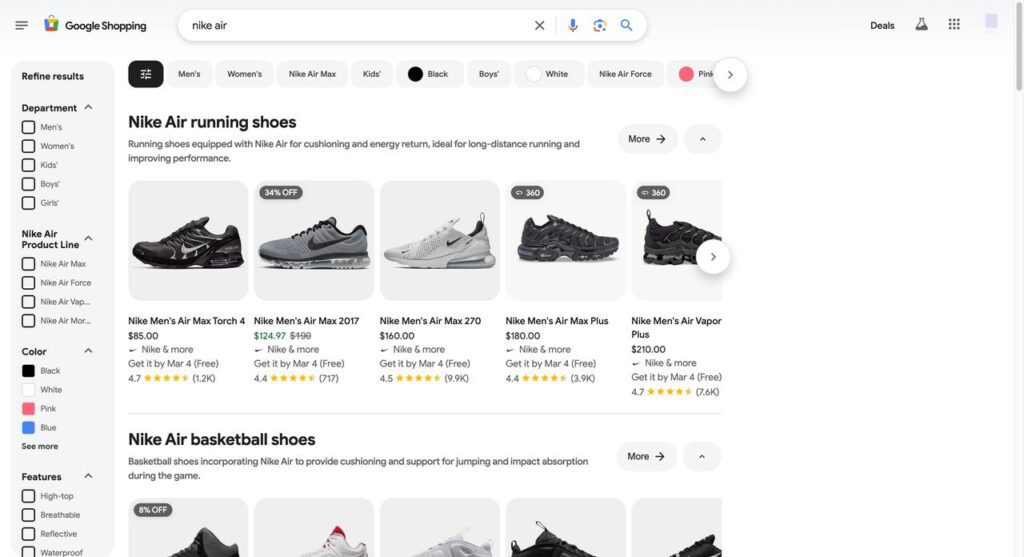Open Google apps grid
This screenshot has width=1024, height=557.
(x=954, y=24)
